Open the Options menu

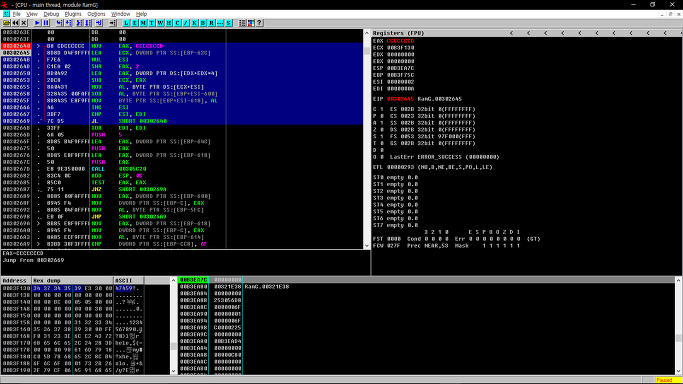[x=96, y=14]
